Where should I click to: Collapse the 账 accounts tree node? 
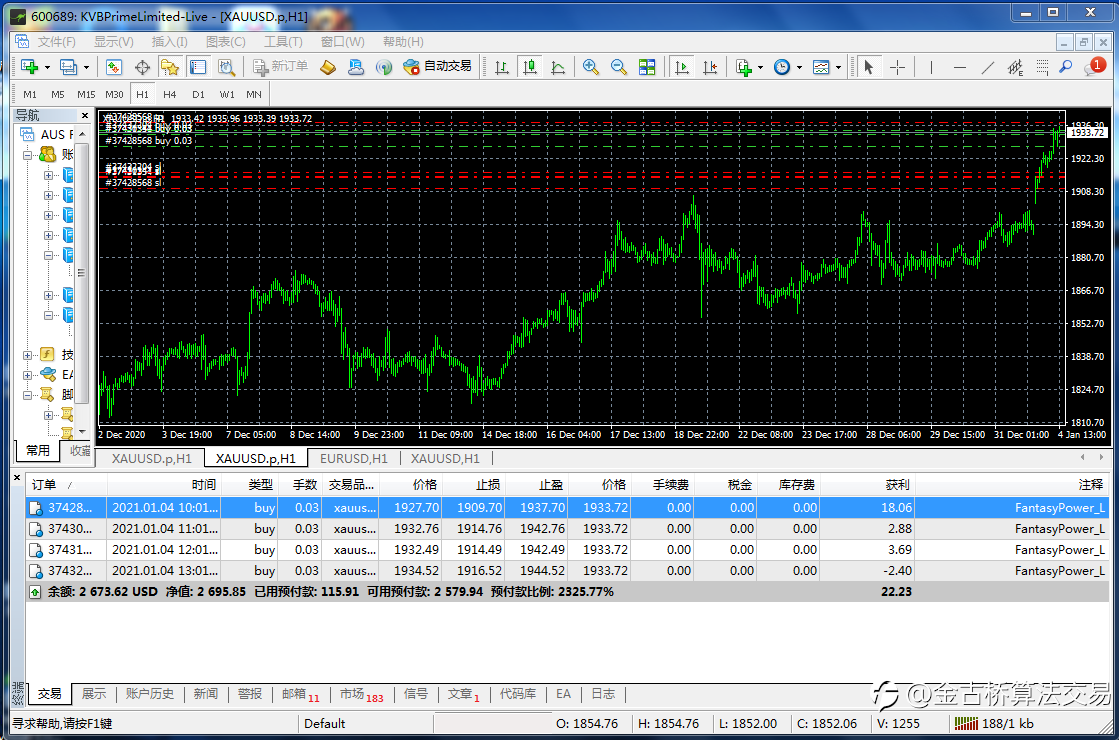28,155
